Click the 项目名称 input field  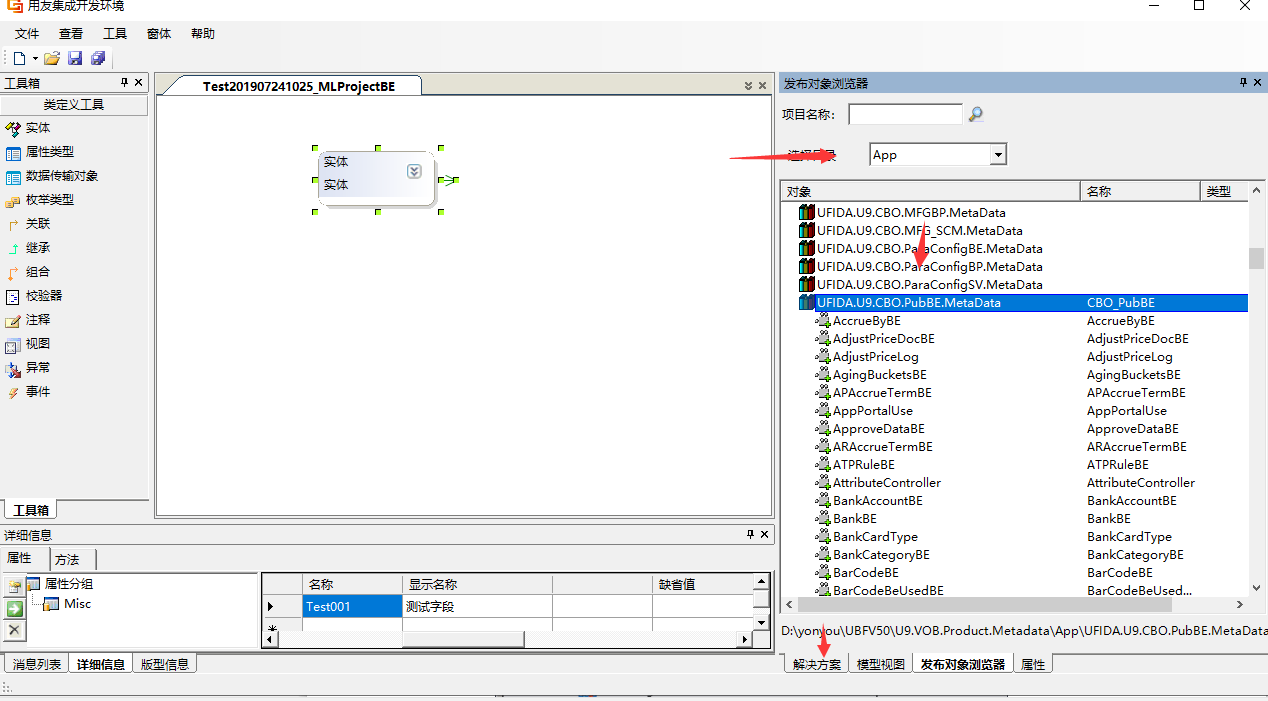pyautogui.click(x=905, y=114)
